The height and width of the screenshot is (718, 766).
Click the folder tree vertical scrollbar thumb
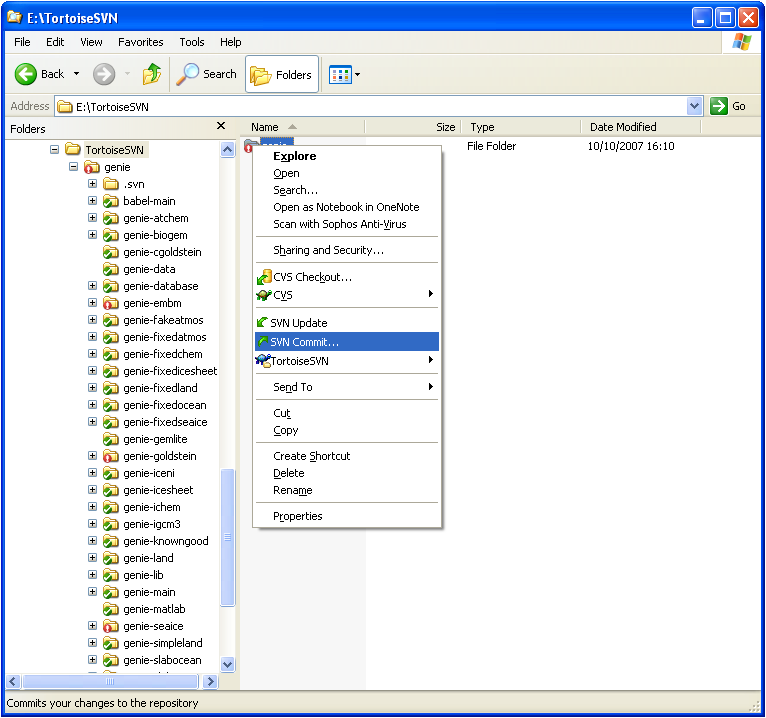(x=227, y=537)
